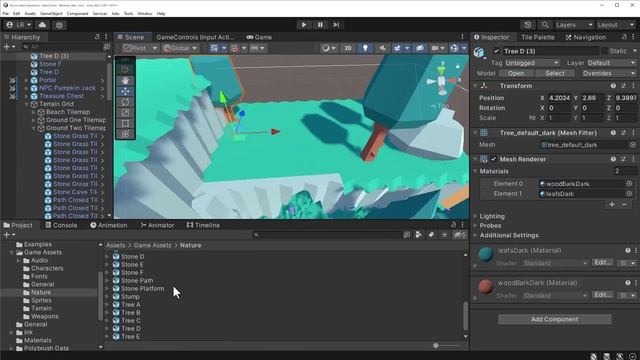This screenshot has width=640, height=360.
Task: Pick material for Element 0 woodBarkDark
Action: tap(629, 184)
